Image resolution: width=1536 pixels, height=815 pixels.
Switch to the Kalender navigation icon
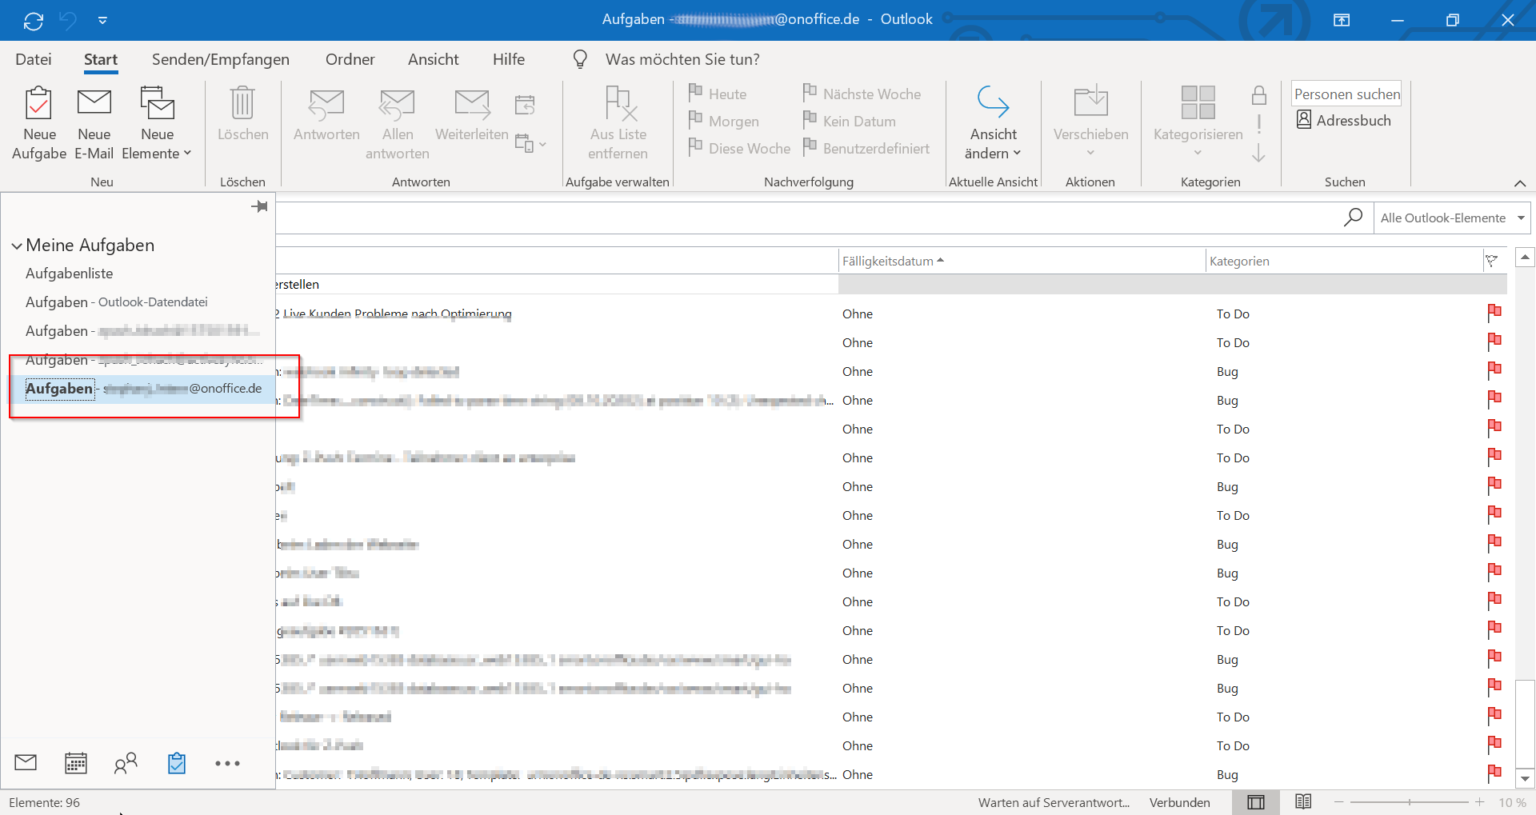click(75, 763)
